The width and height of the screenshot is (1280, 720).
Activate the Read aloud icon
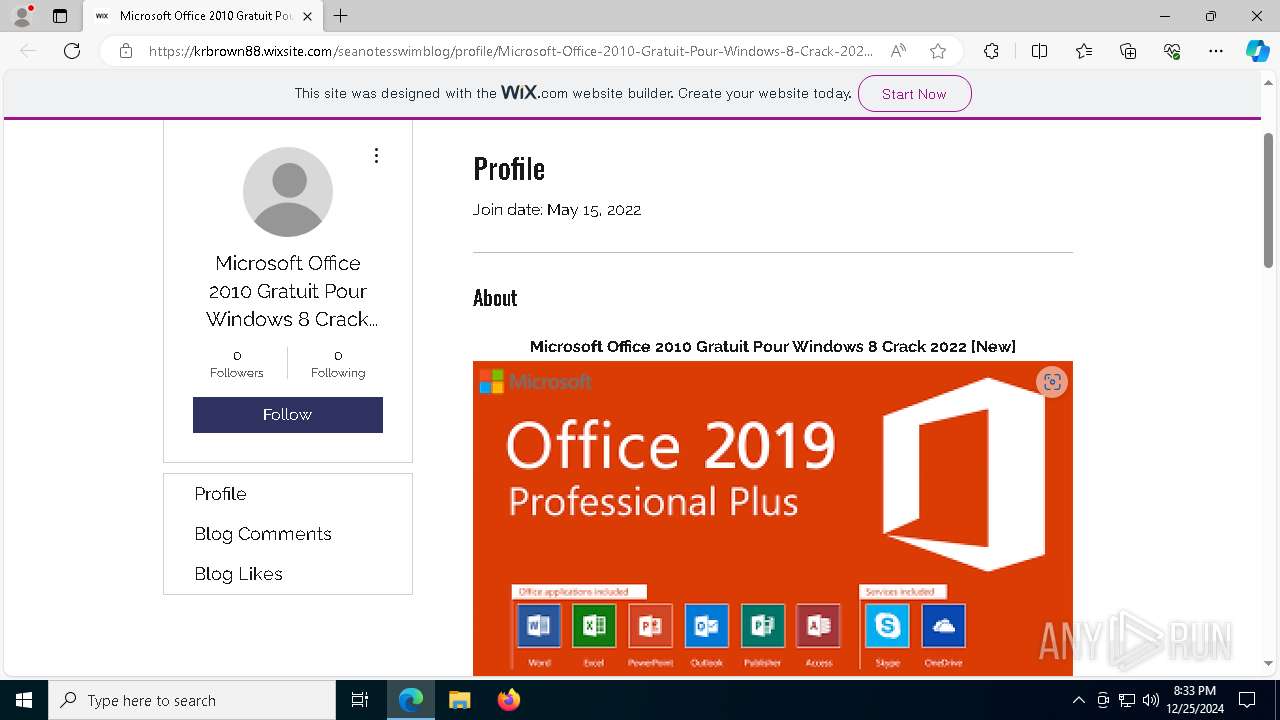[898, 51]
